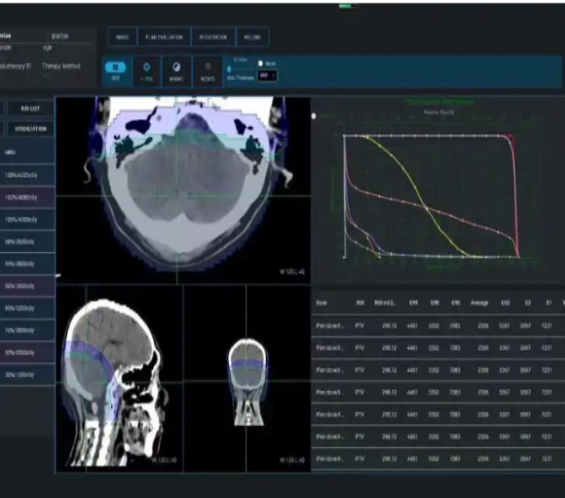The width and height of the screenshot is (565, 498).
Task: Open the Plan Evaluation tab
Action: coord(164,37)
